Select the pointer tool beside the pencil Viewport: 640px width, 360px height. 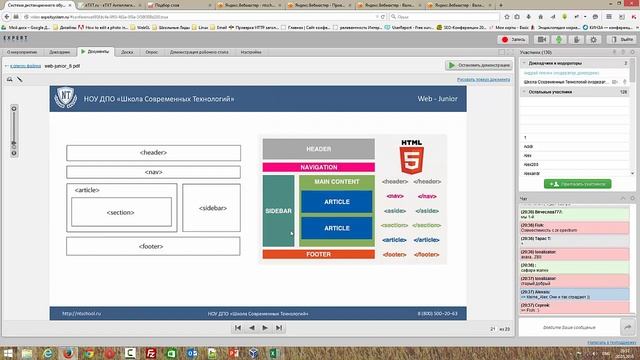9,79
